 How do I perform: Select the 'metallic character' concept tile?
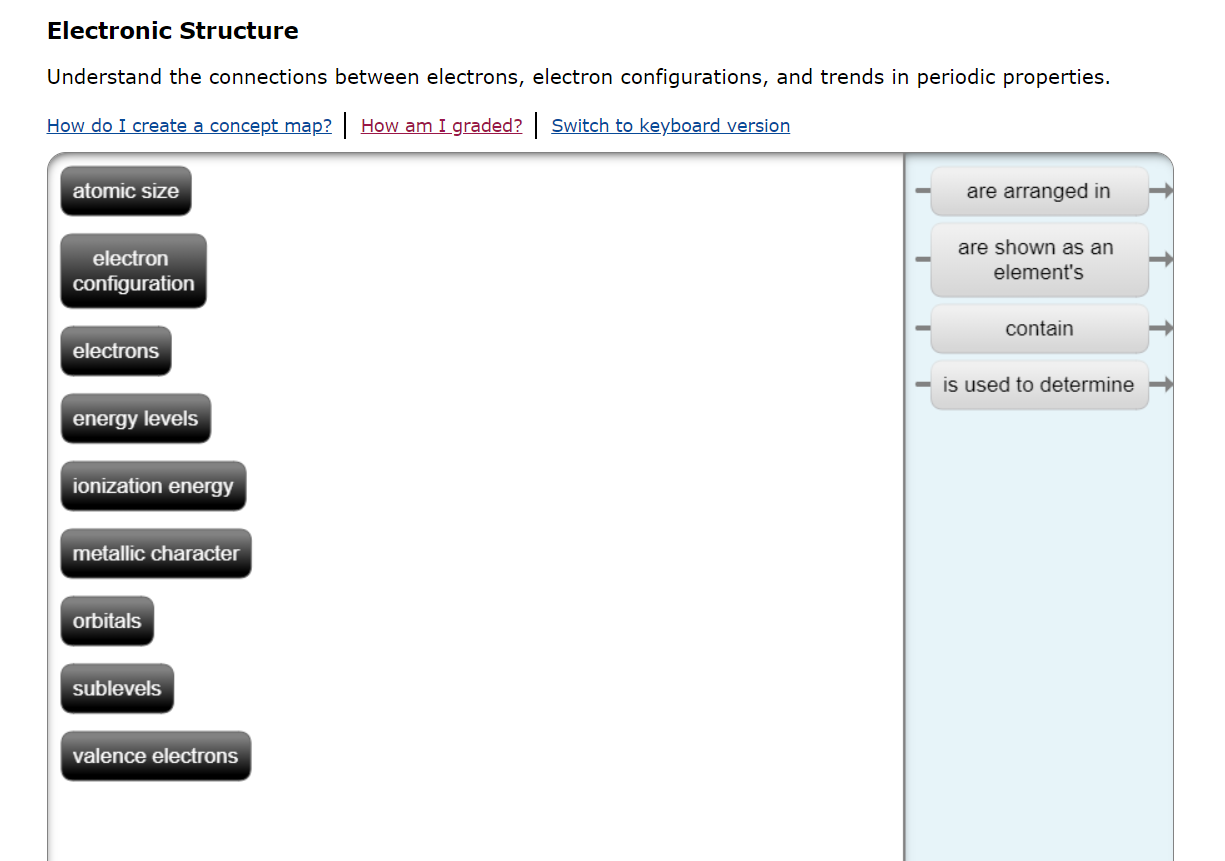click(x=156, y=553)
